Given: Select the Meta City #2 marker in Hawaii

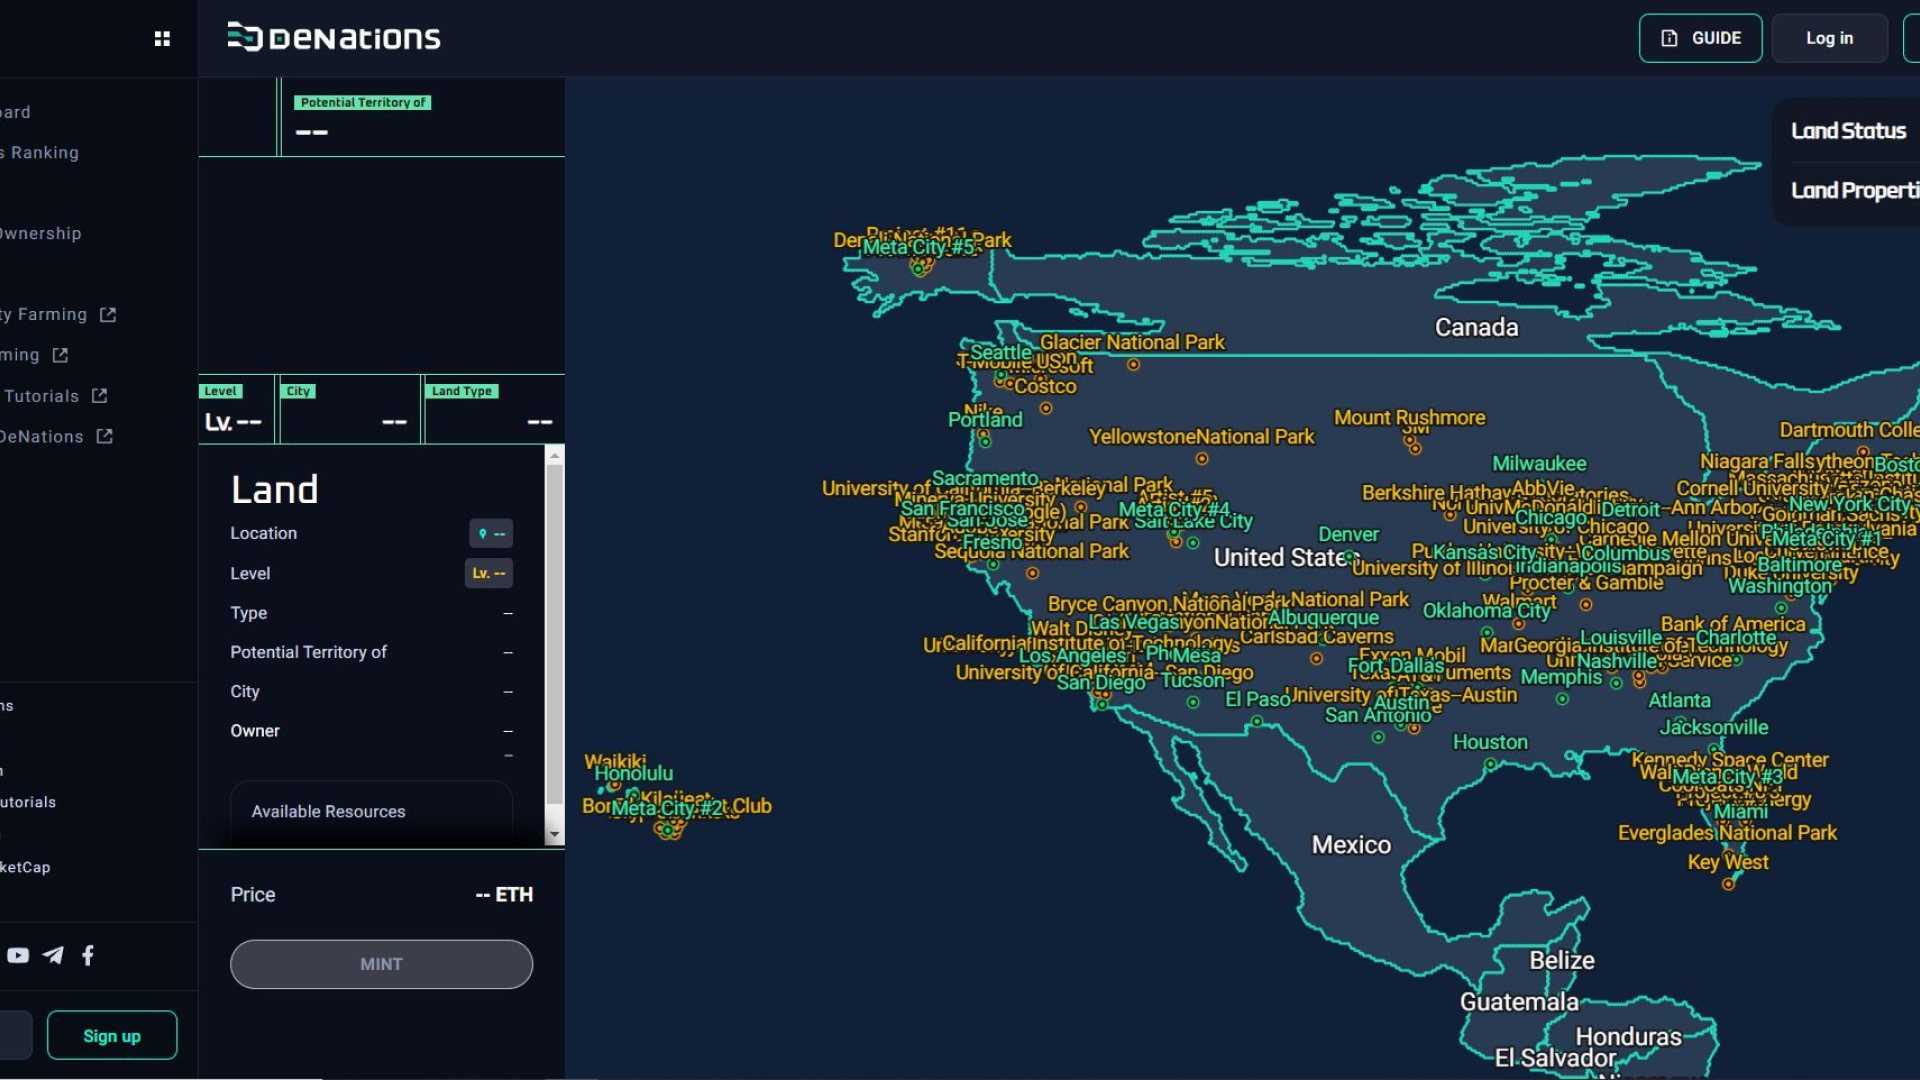Looking at the screenshot, I should [668, 829].
